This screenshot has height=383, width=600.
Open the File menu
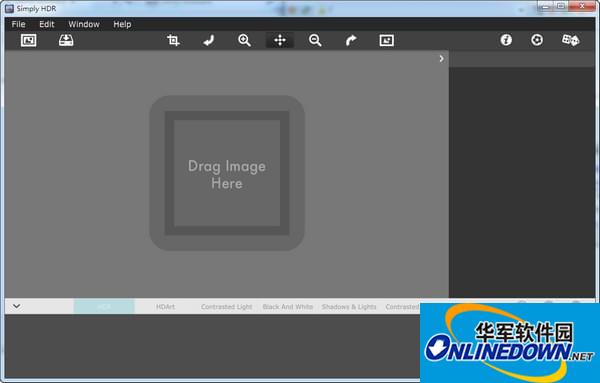tap(18, 24)
